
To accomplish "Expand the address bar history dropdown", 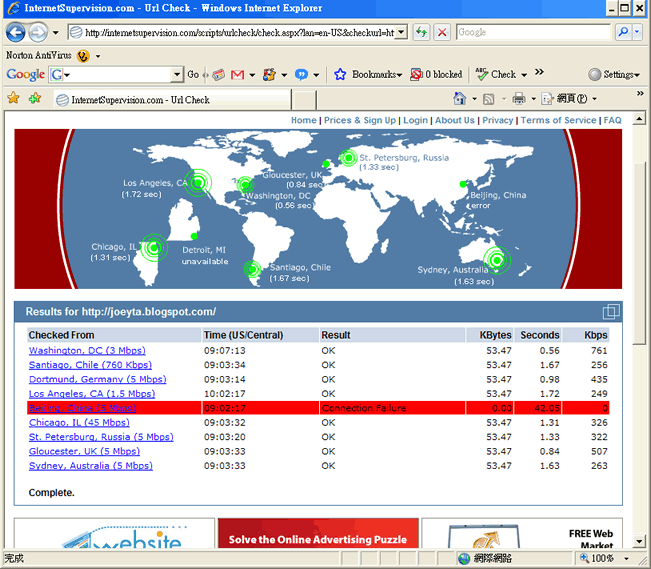I will point(401,32).
